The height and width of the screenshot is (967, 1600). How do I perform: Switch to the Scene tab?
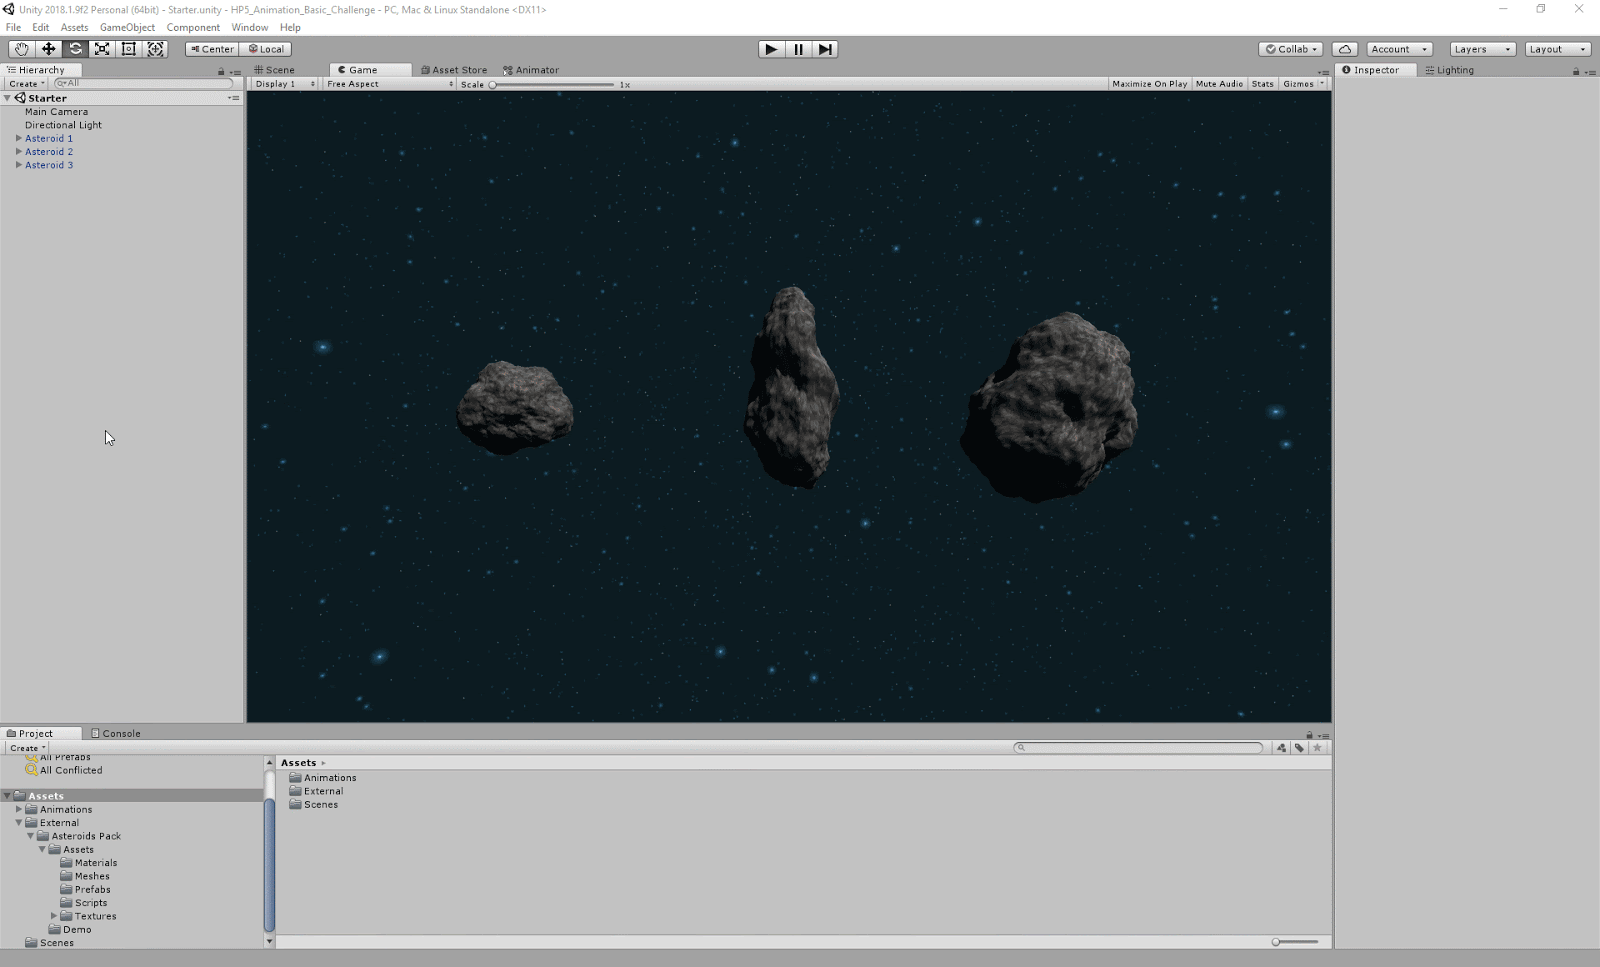click(274, 70)
